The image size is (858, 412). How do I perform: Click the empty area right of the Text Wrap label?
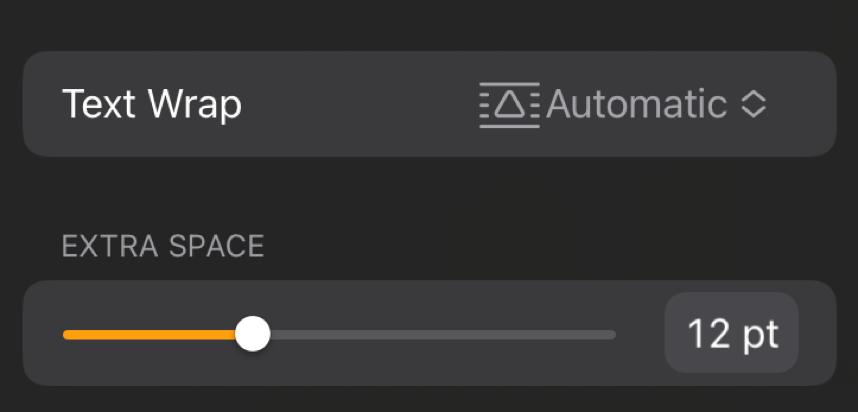point(360,104)
